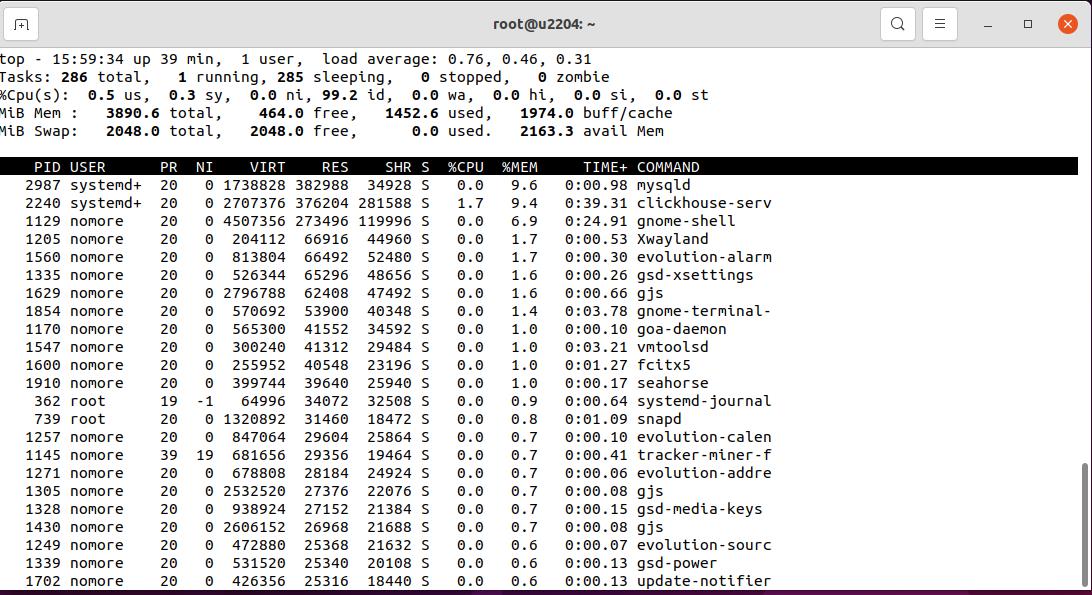Click the COMMAND column header

pyautogui.click(x=668, y=167)
